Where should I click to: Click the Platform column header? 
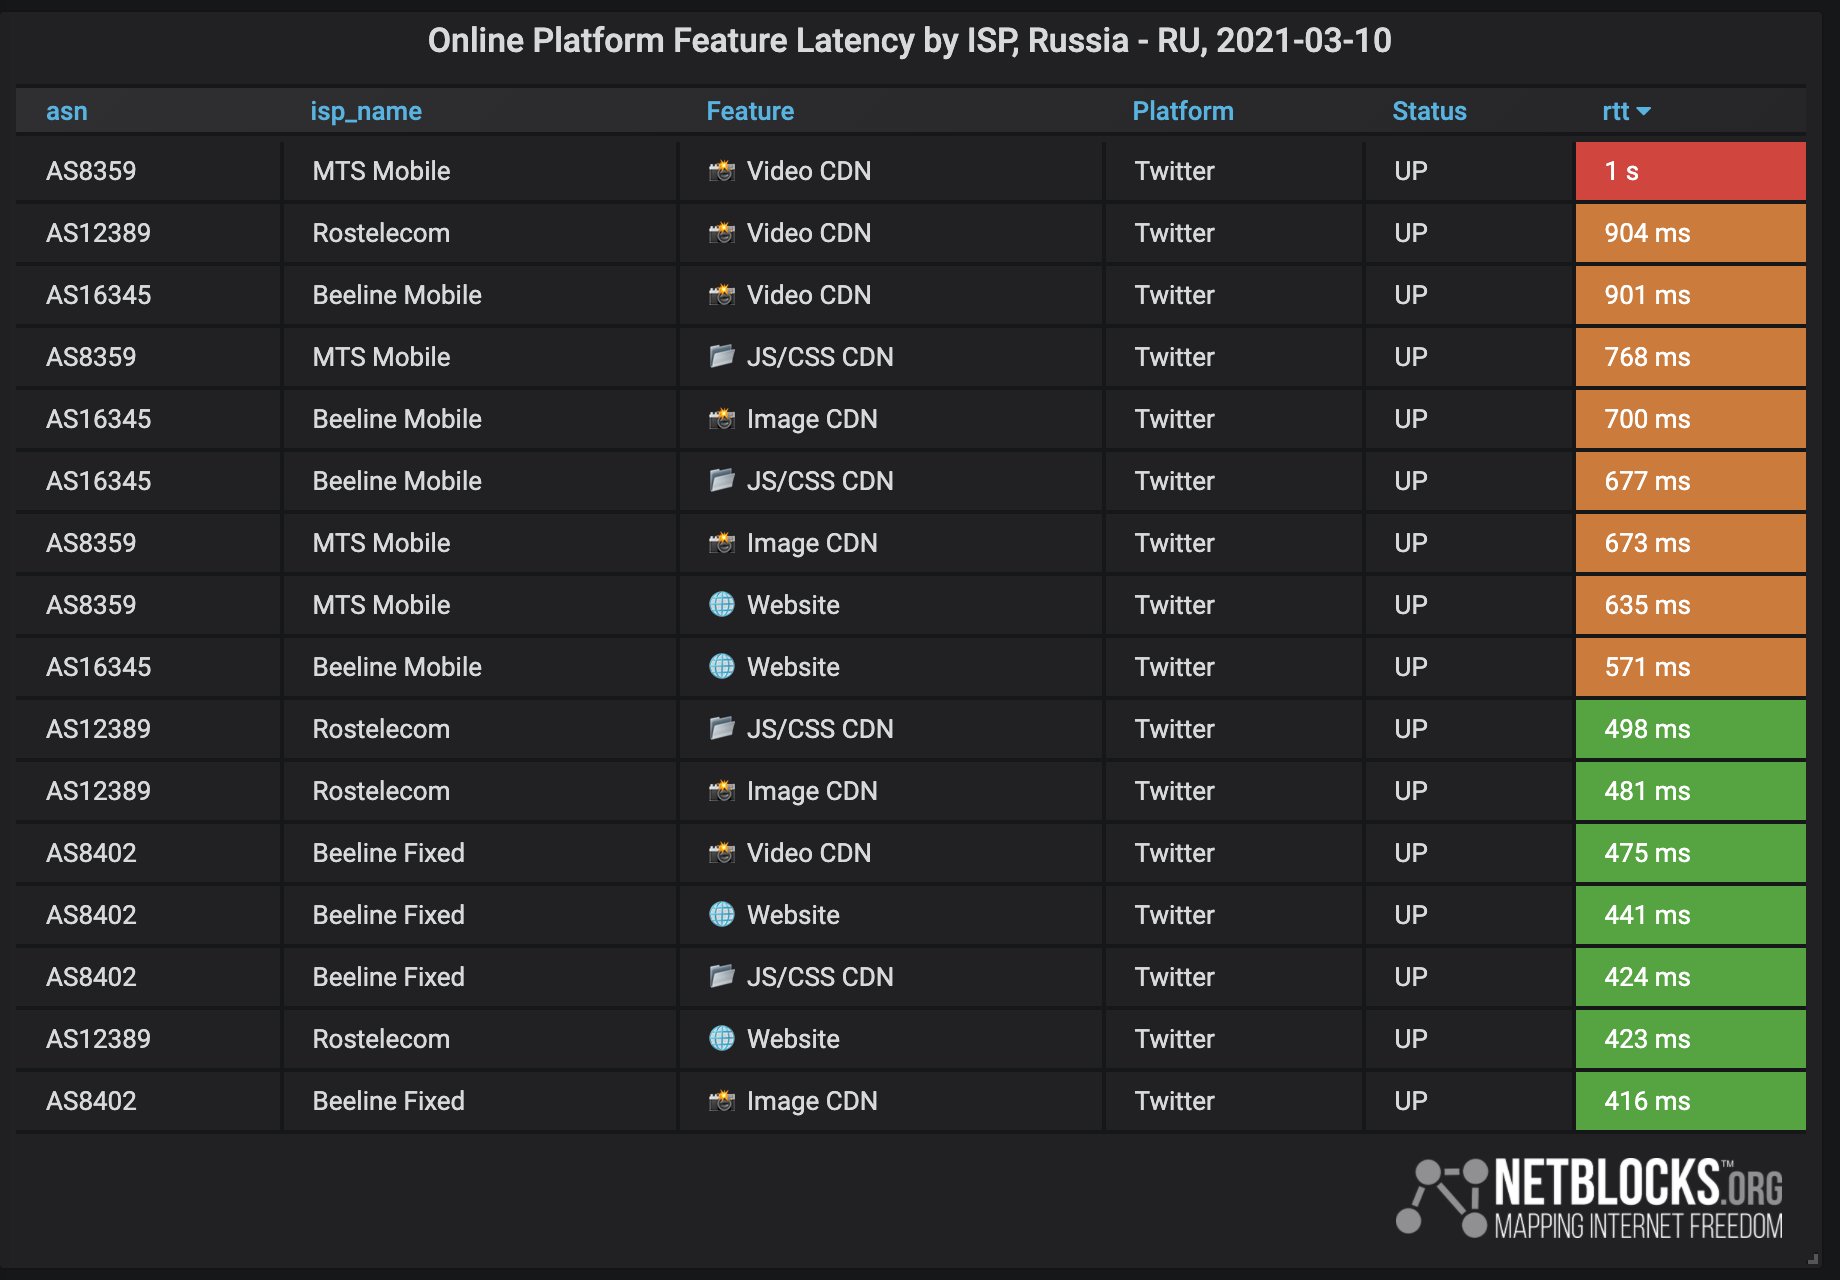[1182, 111]
